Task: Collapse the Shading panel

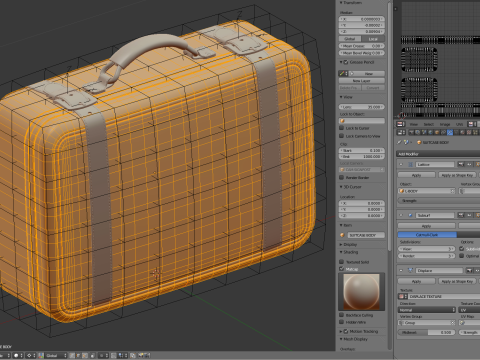Action: pos(341,252)
